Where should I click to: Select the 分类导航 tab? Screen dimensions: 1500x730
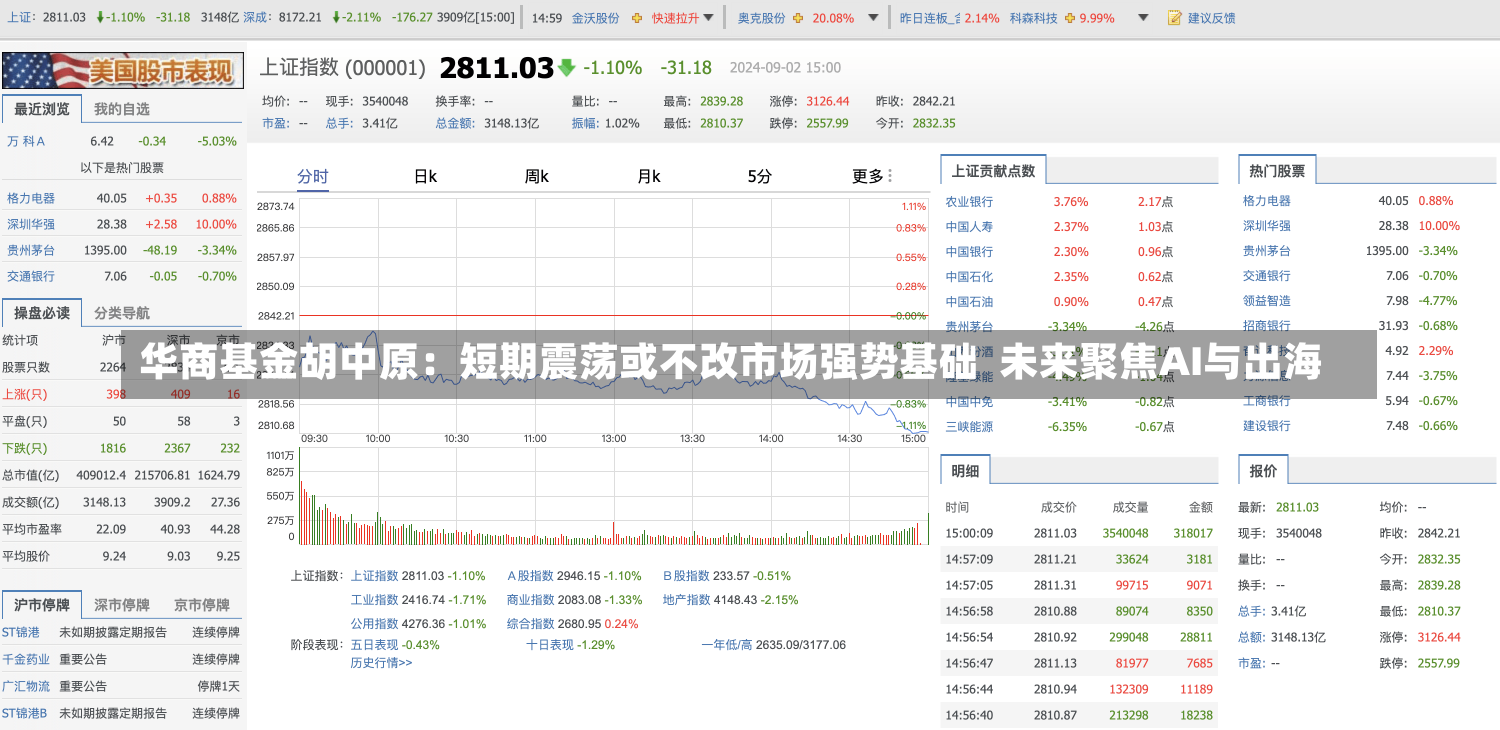coord(122,313)
